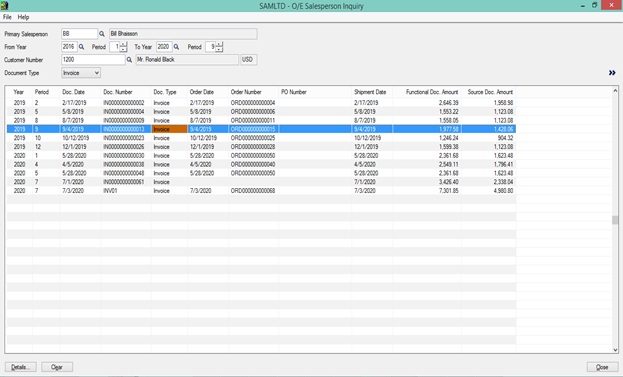
Task: Click the Year column header
Action: pos(19,92)
